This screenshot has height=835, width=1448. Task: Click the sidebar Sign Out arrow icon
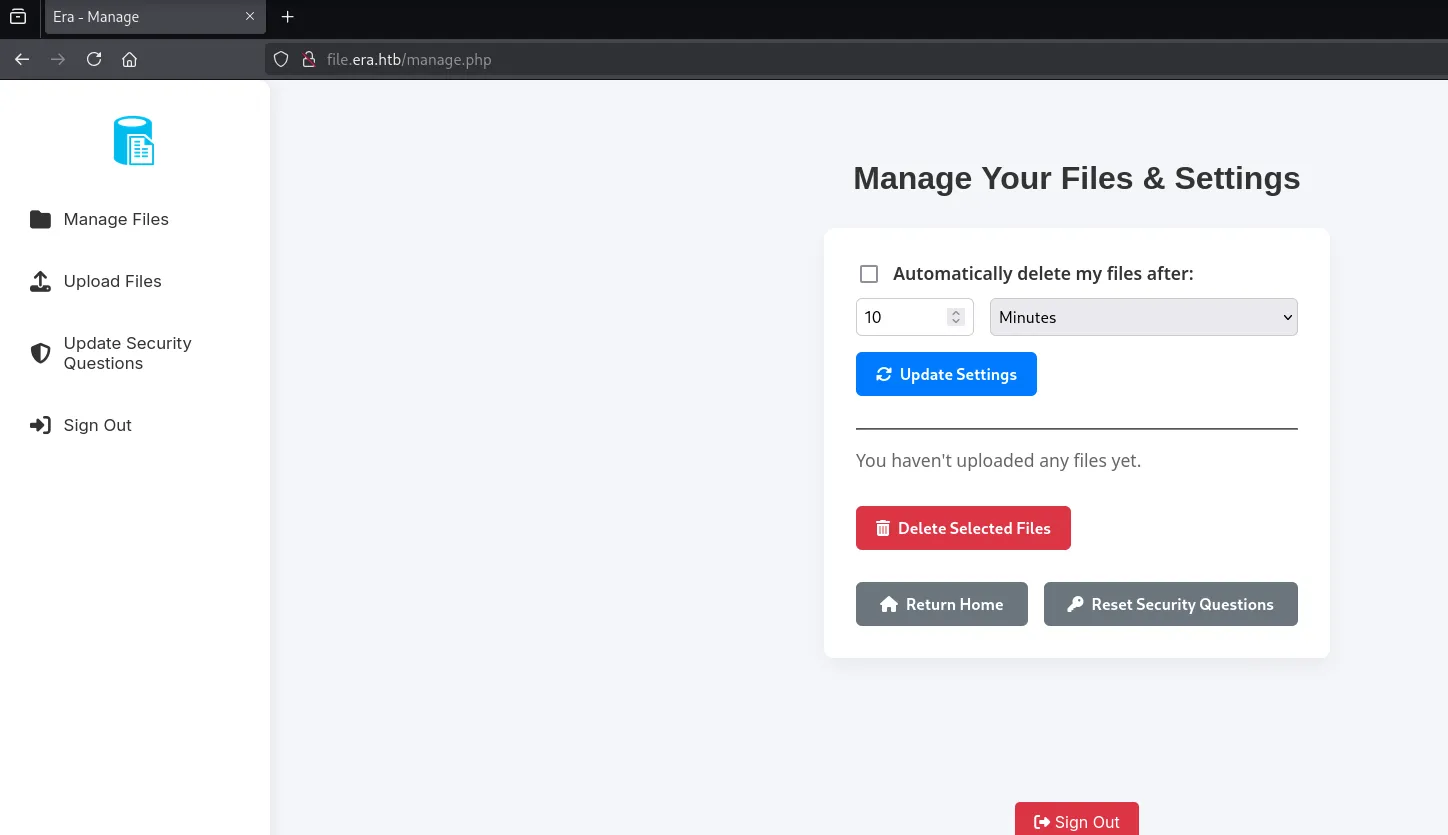(40, 426)
